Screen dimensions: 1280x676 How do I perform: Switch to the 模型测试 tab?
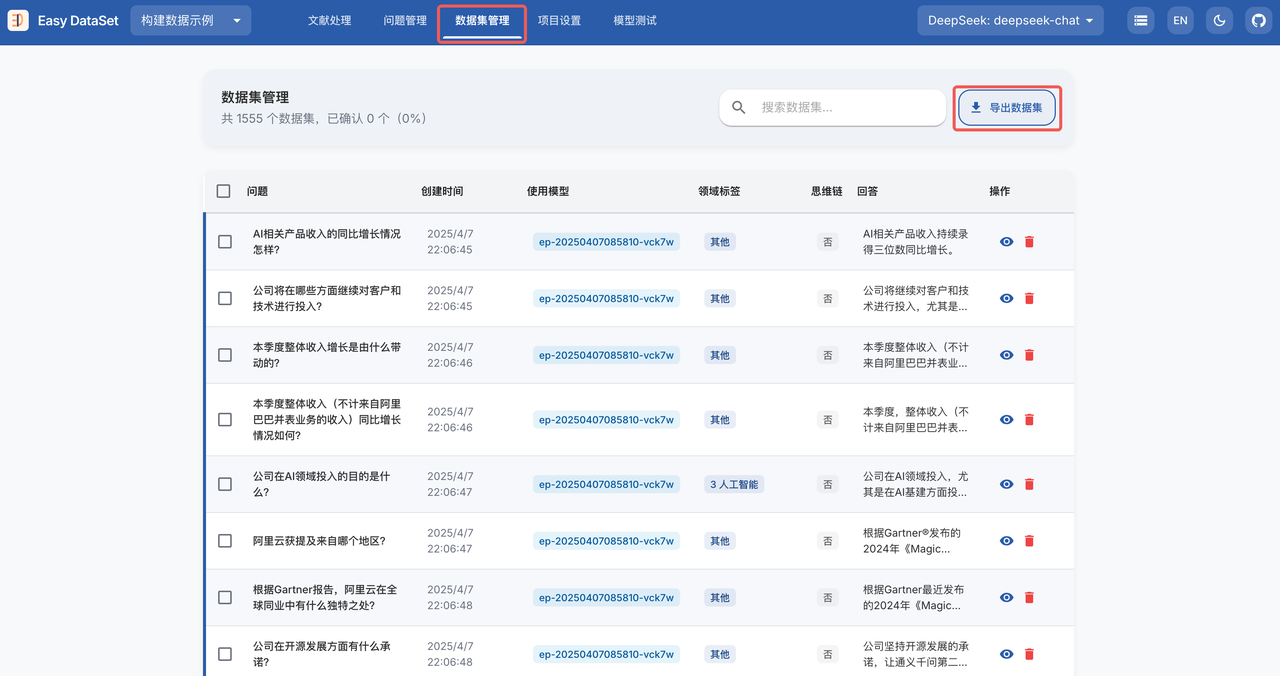coord(635,20)
